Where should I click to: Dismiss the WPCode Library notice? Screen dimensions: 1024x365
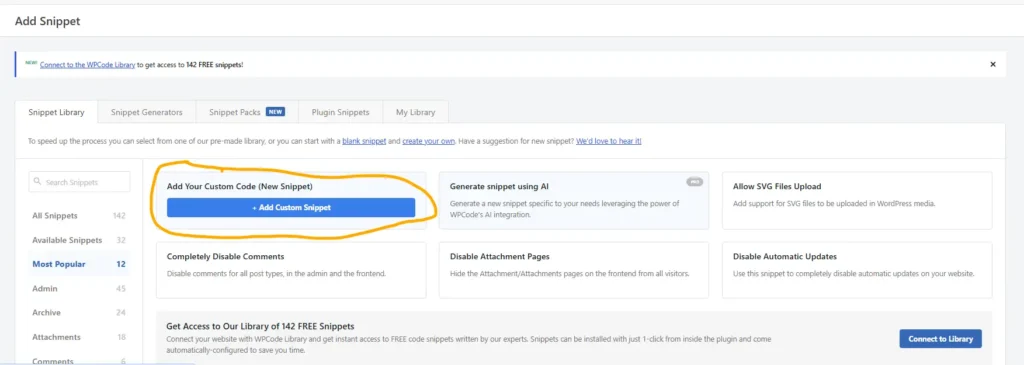pos(993,65)
